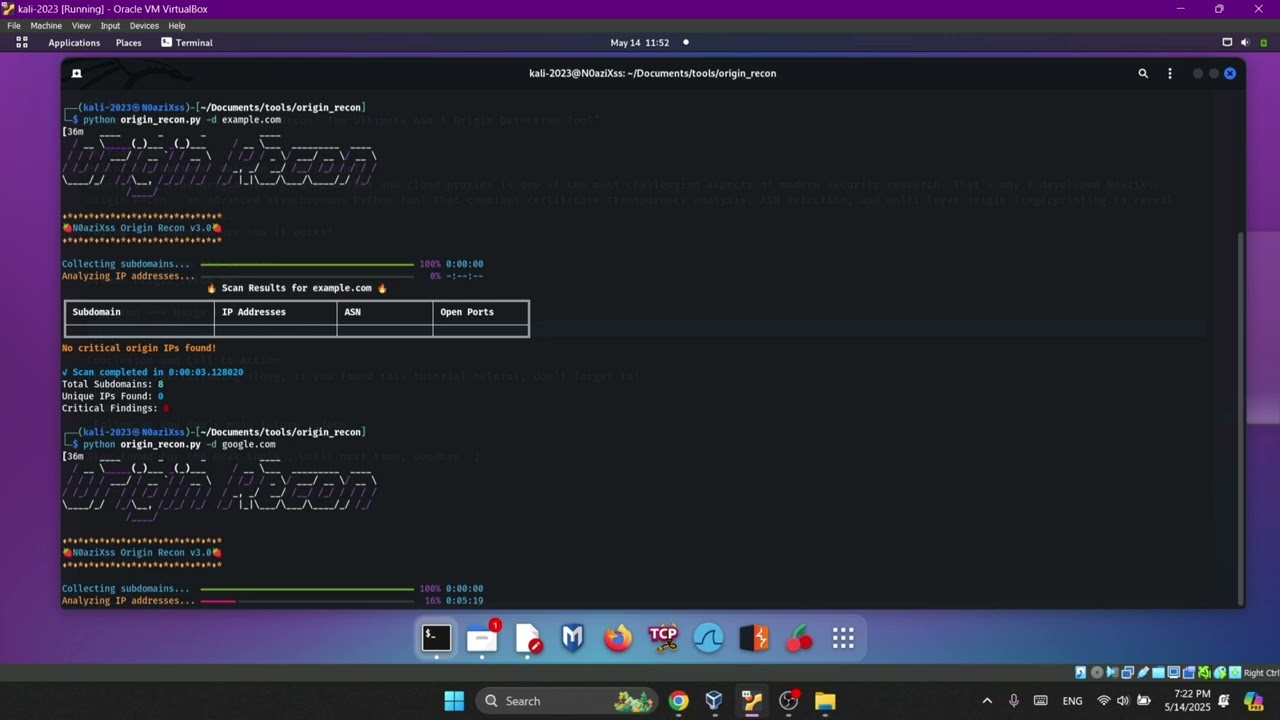Screen dimensions: 1280x720
Task: Click the screen icon in Kali top bar
Action: [1227, 42]
